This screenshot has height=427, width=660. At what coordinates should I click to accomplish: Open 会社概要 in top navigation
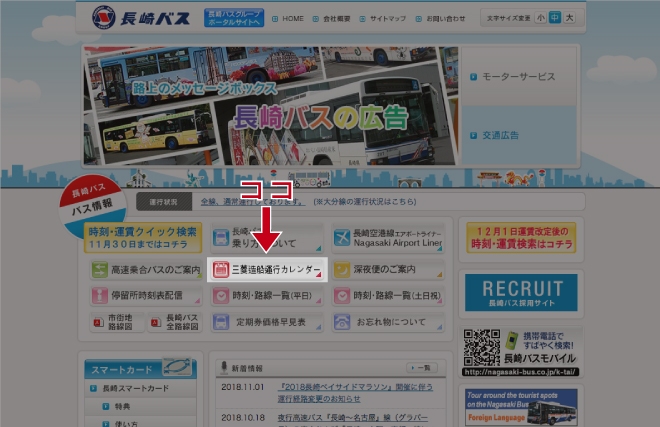click(x=332, y=19)
